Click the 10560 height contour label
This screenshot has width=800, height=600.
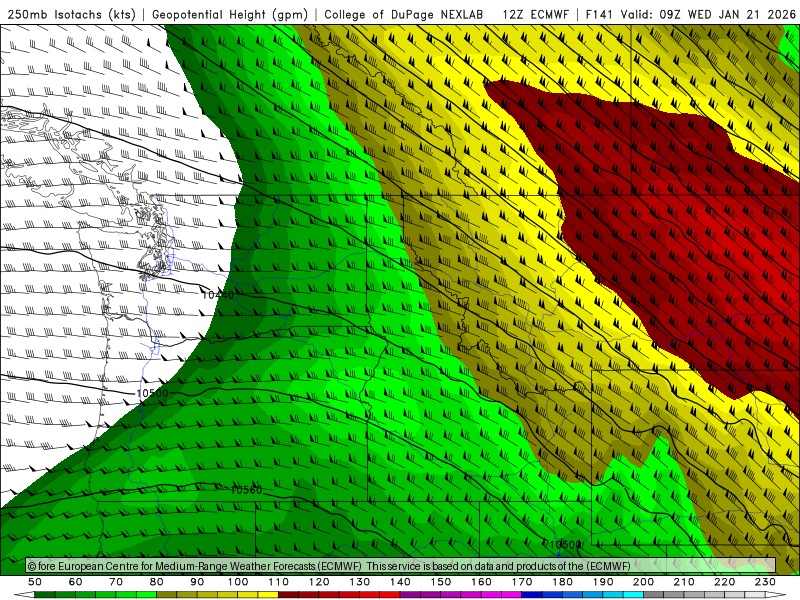click(x=246, y=490)
